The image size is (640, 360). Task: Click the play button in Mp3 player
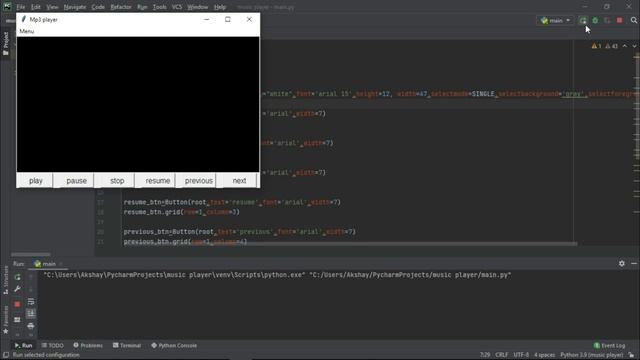click(36, 180)
